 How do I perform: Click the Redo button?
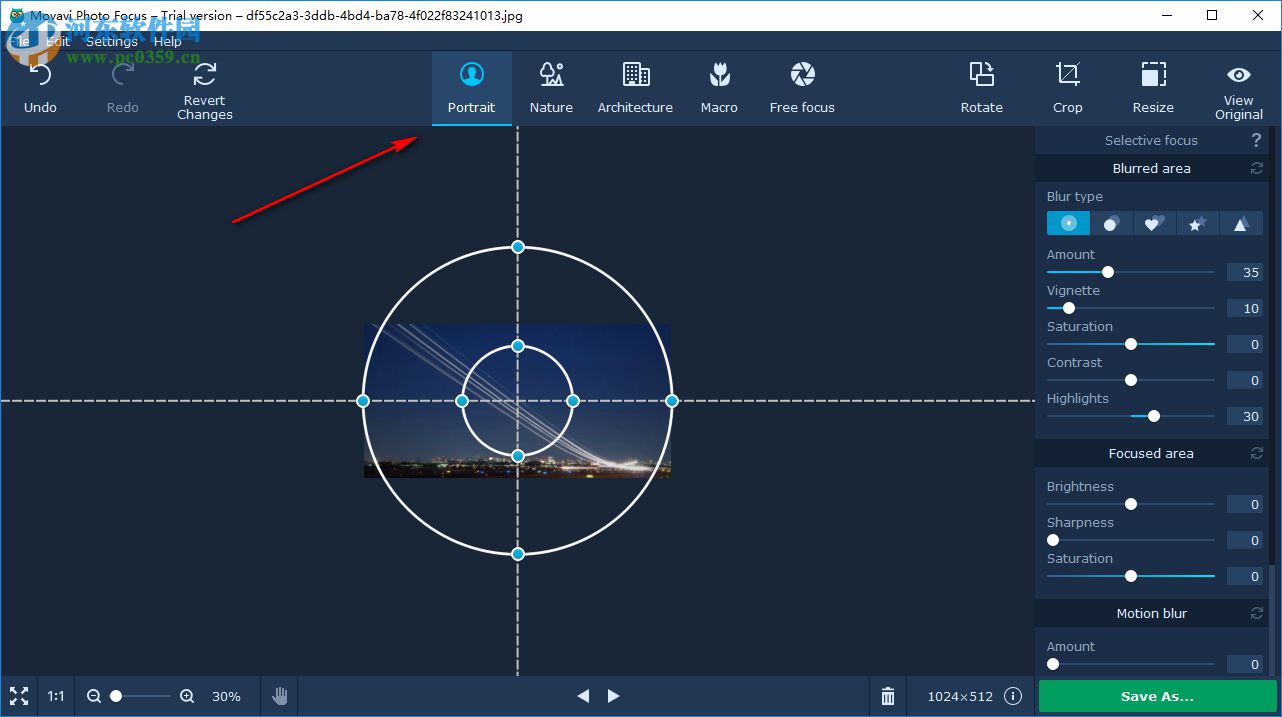pos(122,88)
